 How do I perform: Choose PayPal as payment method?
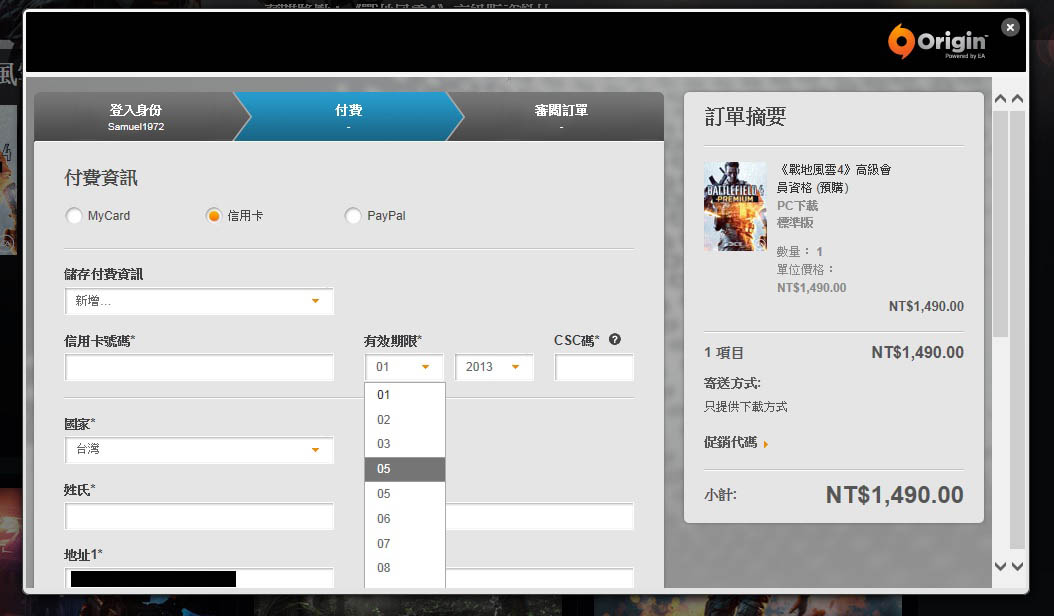click(353, 216)
